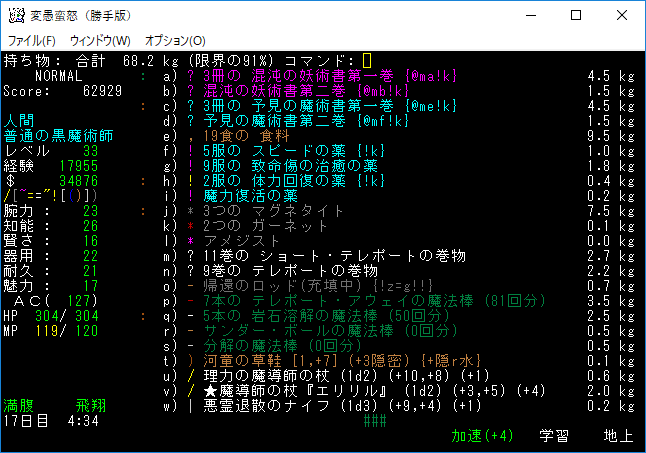The height and width of the screenshot is (453, 646).
Task: Click the 学習 status indicator
Action: tap(555, 437)
